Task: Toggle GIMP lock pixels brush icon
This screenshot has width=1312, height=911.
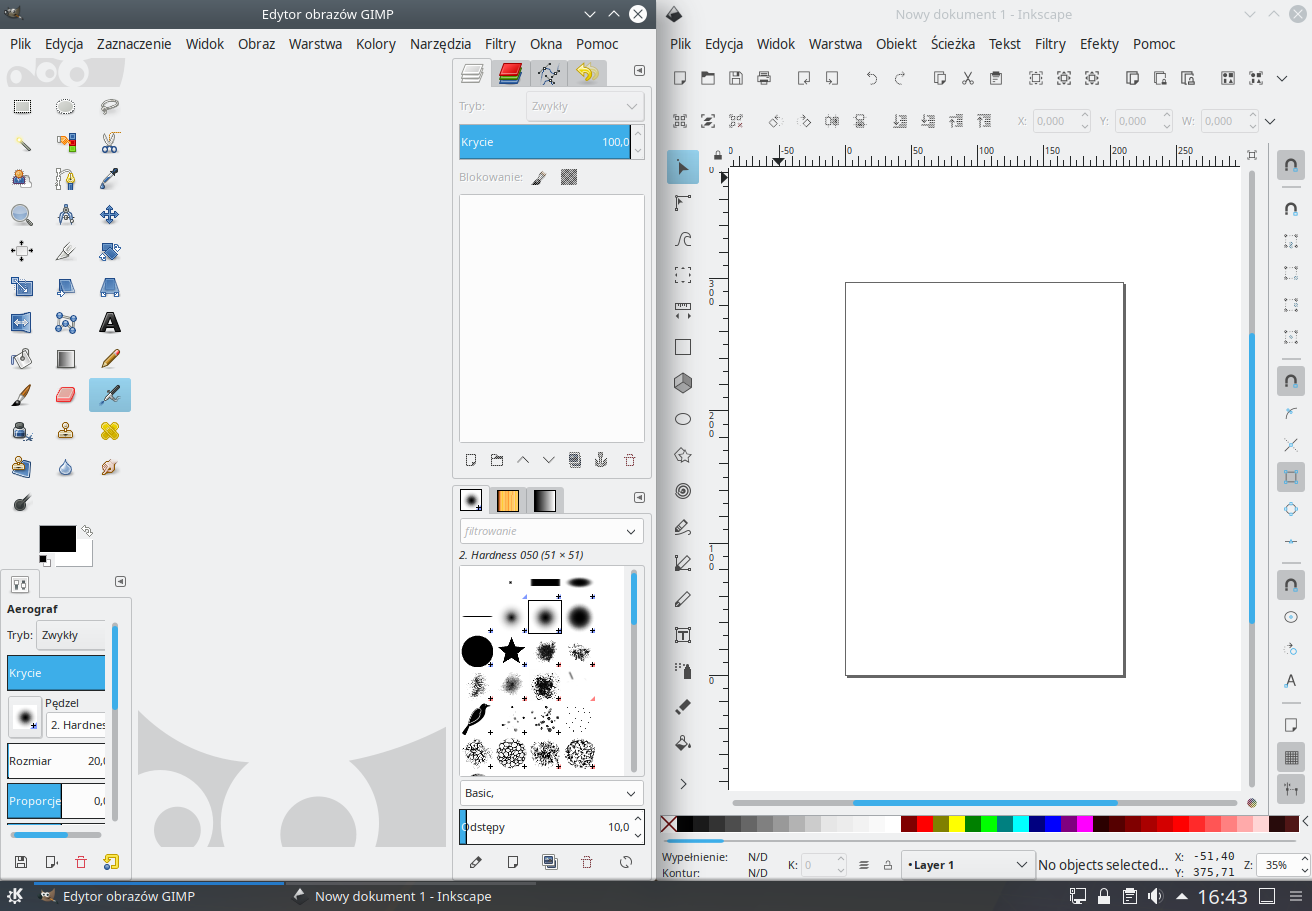Action: (x=539, y=177)
